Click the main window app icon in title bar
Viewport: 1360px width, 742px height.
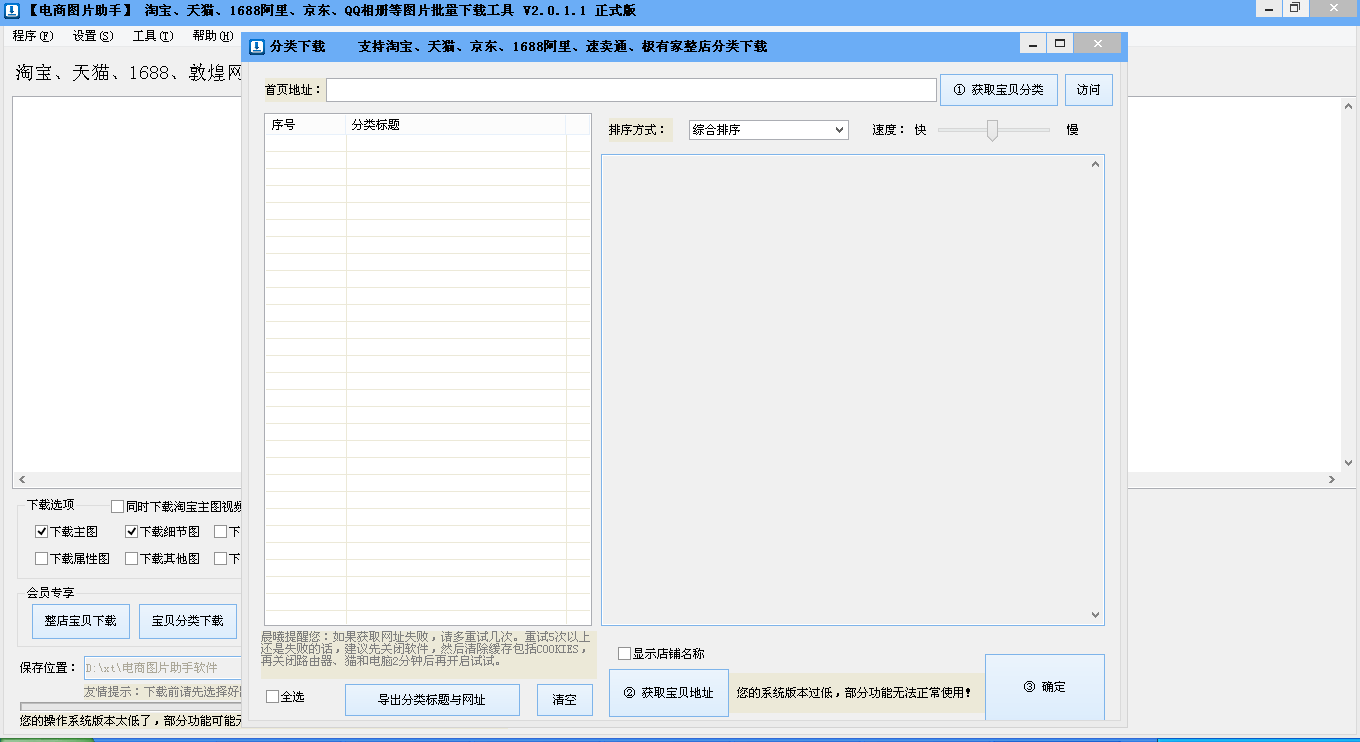pyautogui.click(x=12, y=10)
